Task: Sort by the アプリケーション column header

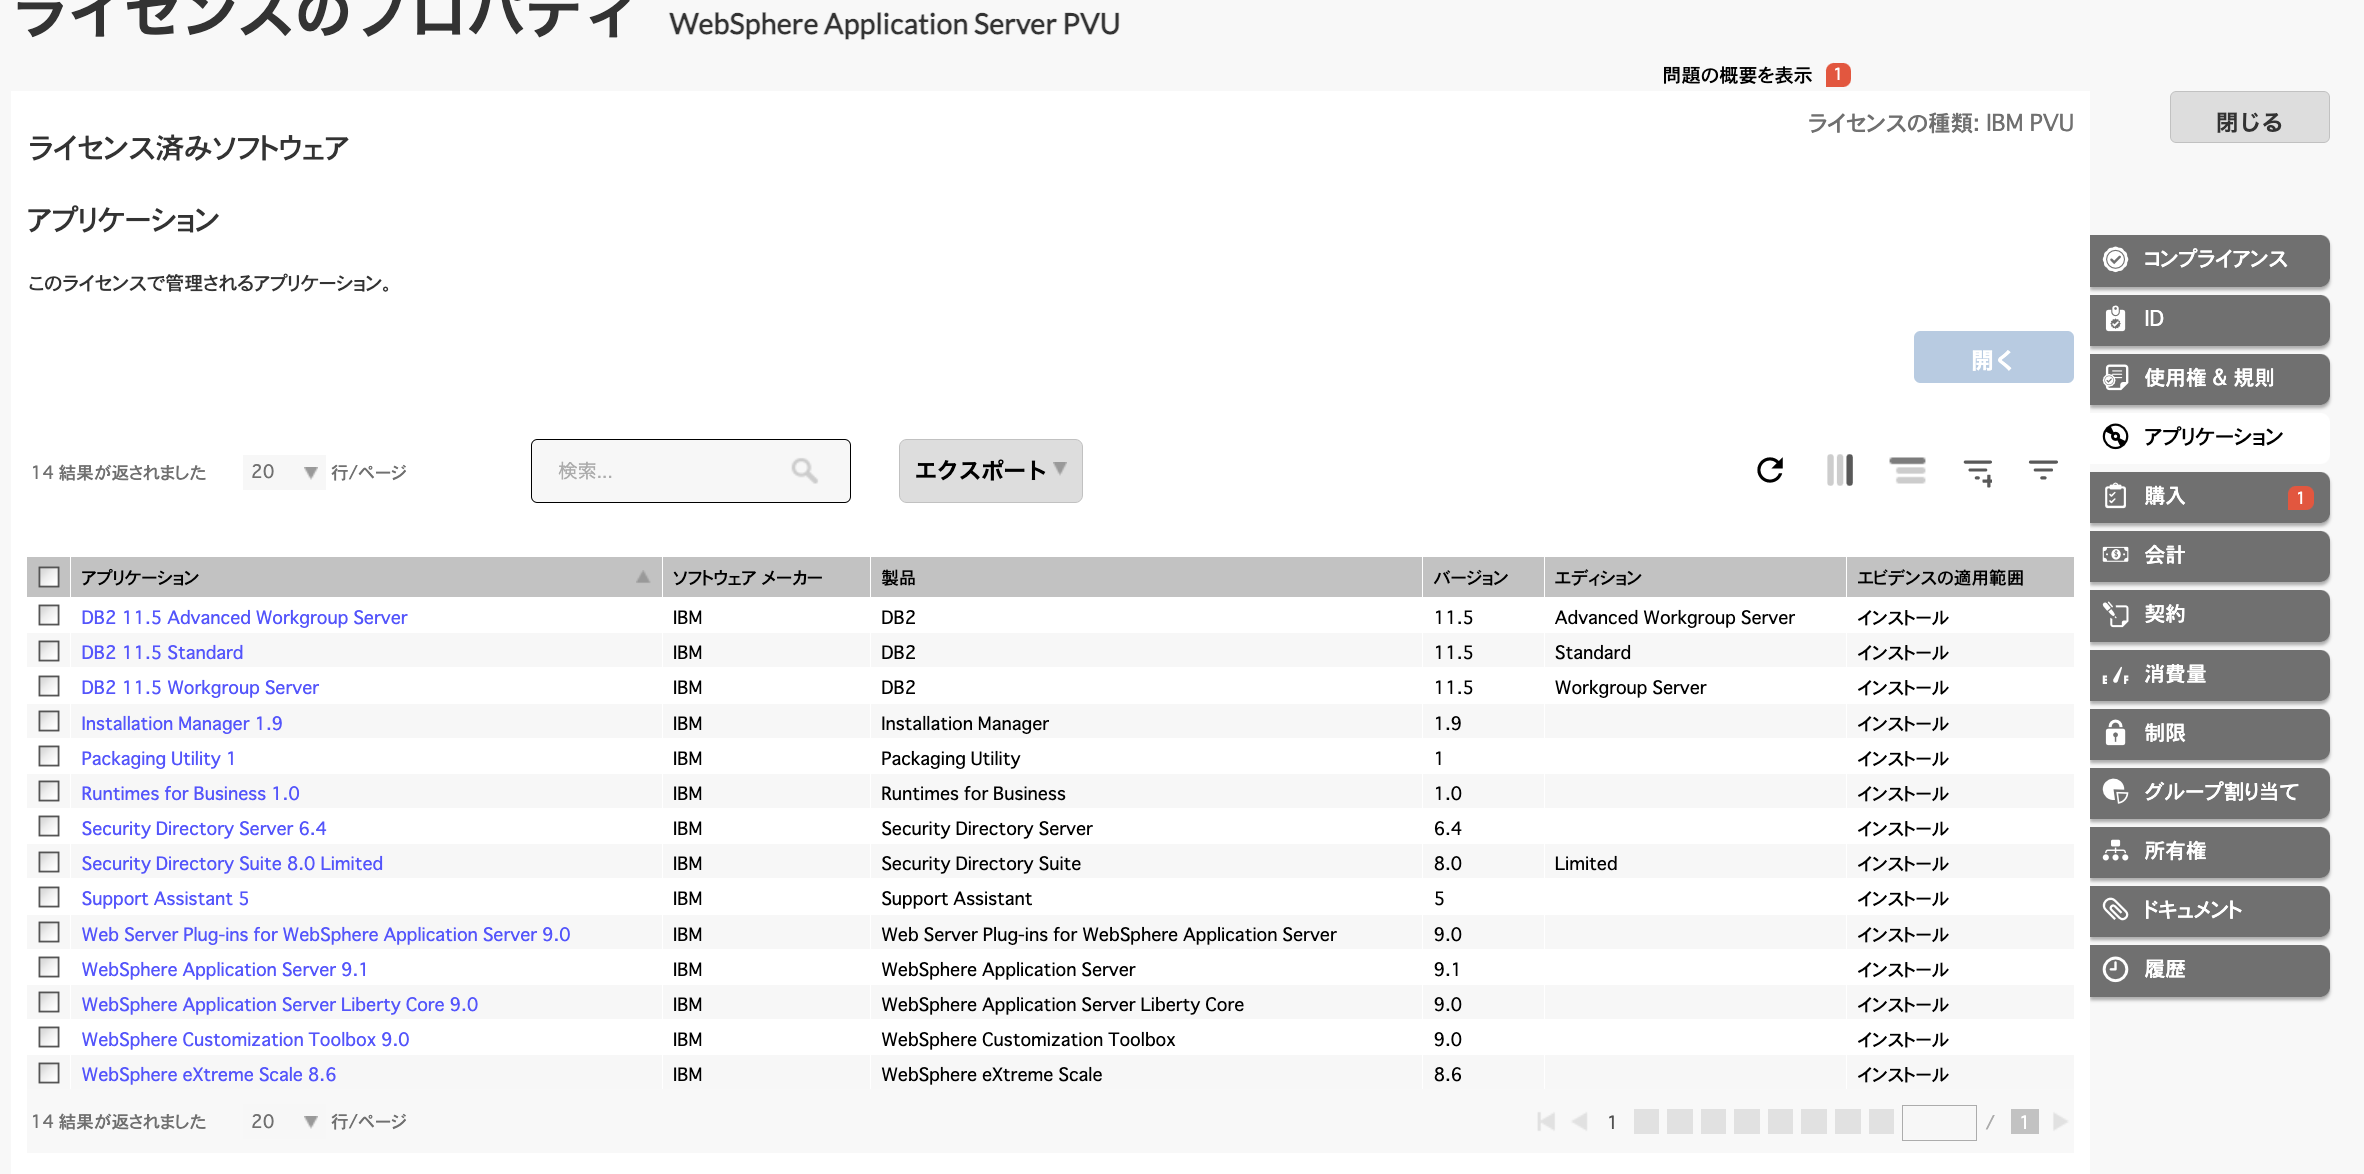Action: (x=365, y=577)
